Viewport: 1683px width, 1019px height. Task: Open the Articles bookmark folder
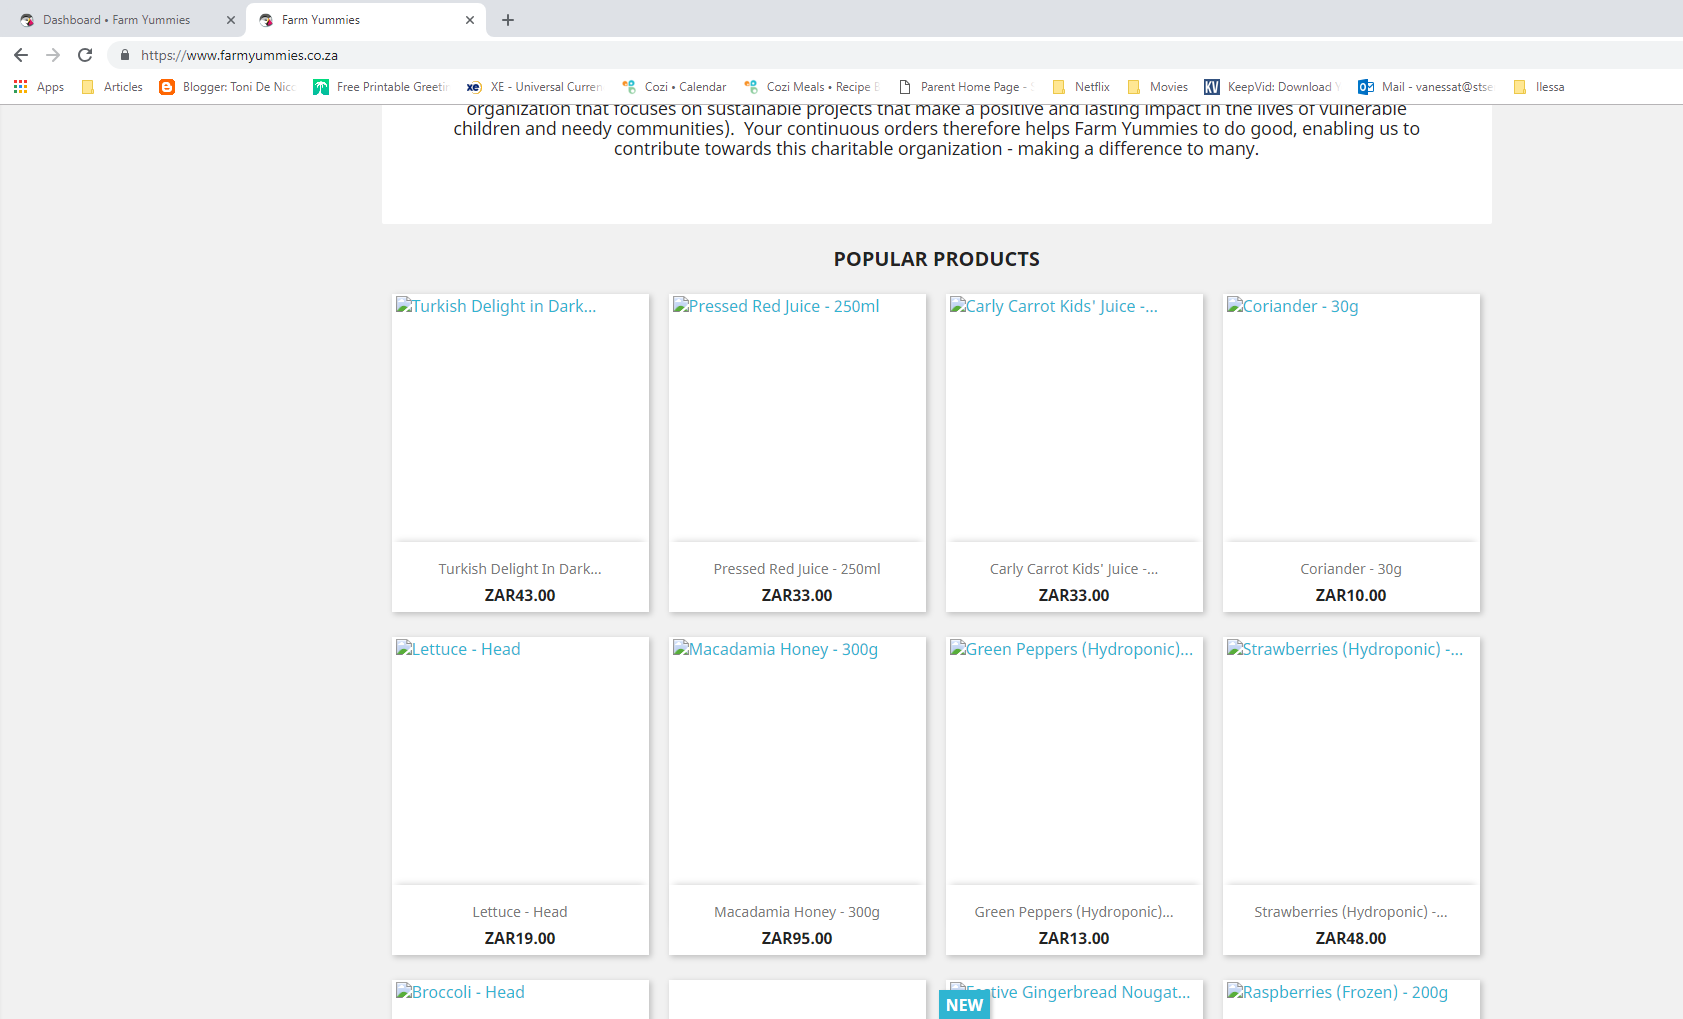(x=112, y=87)
